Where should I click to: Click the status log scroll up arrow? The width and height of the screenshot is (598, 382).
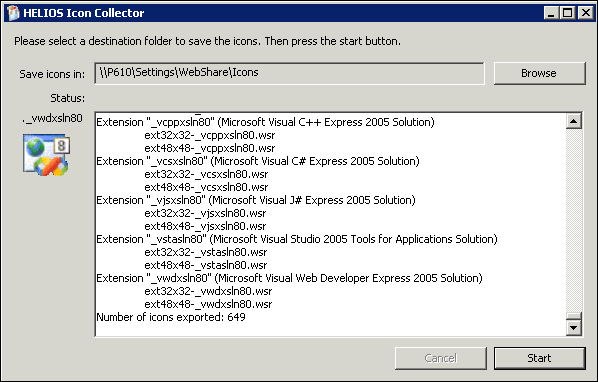tap(574, 121)
